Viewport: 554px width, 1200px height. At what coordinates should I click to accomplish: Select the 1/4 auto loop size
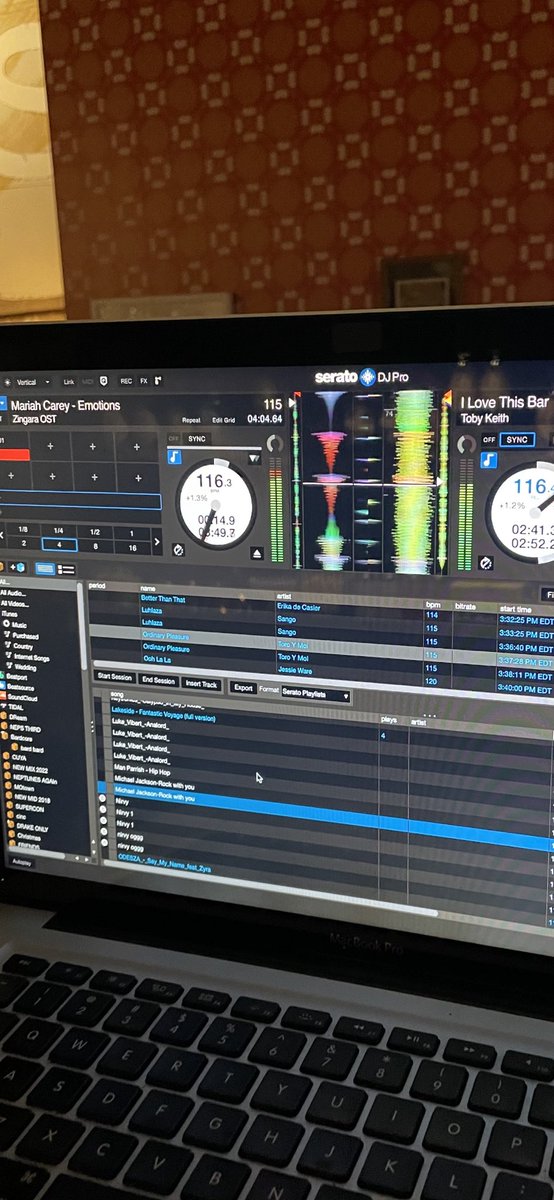click(x=59, y=530)
